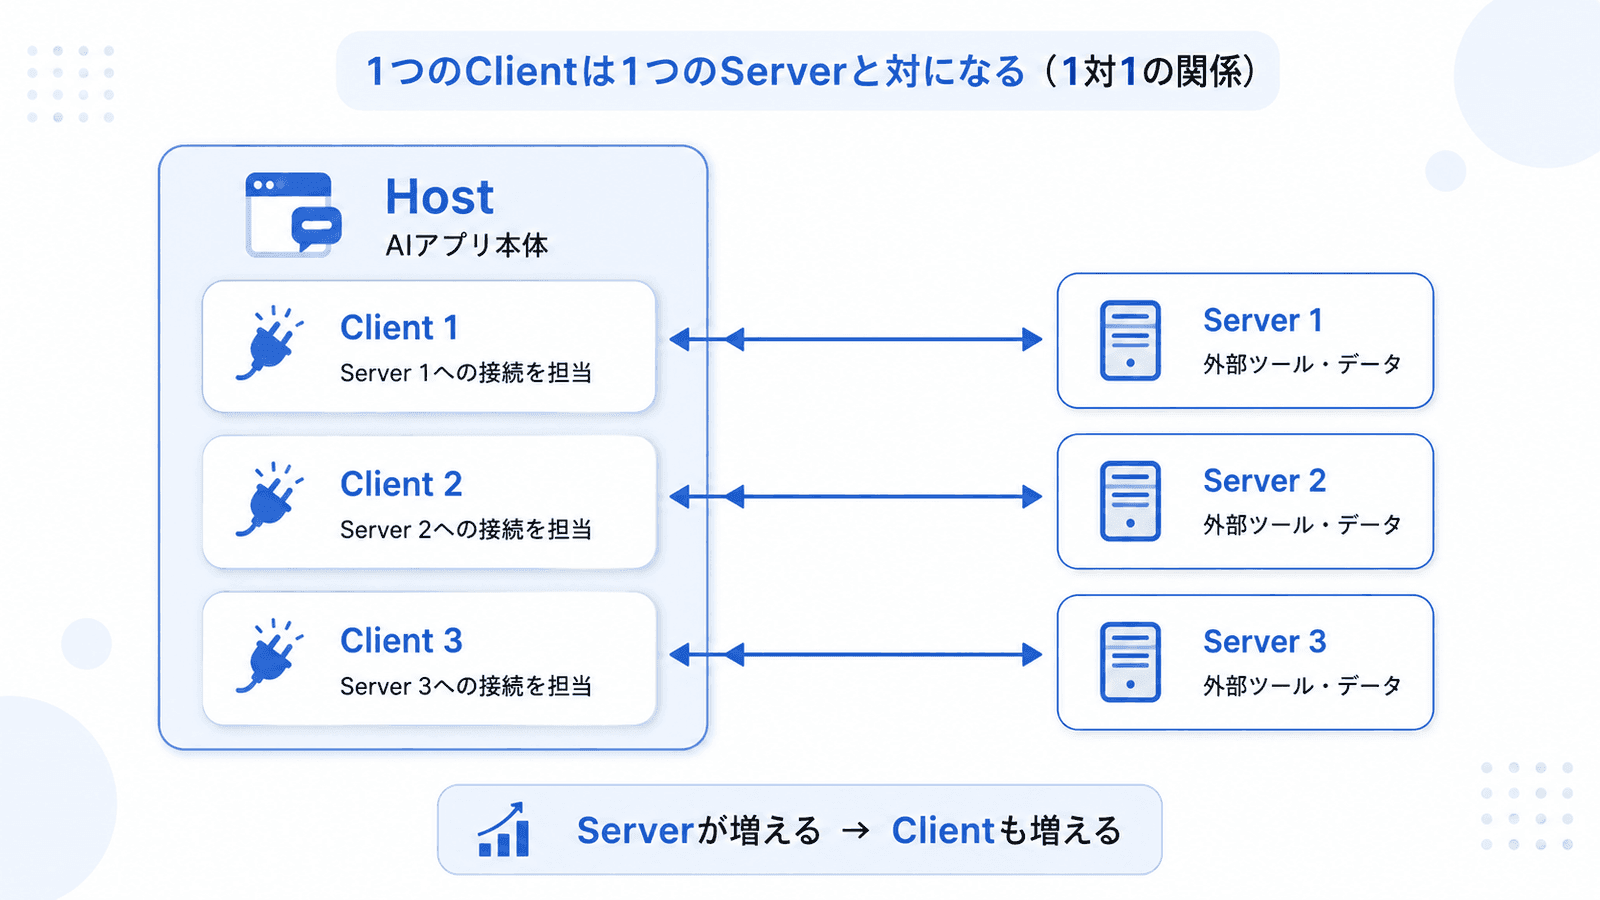Click the "Client 1" title
The image size is (1600, 900).
[x=399, y=327]
